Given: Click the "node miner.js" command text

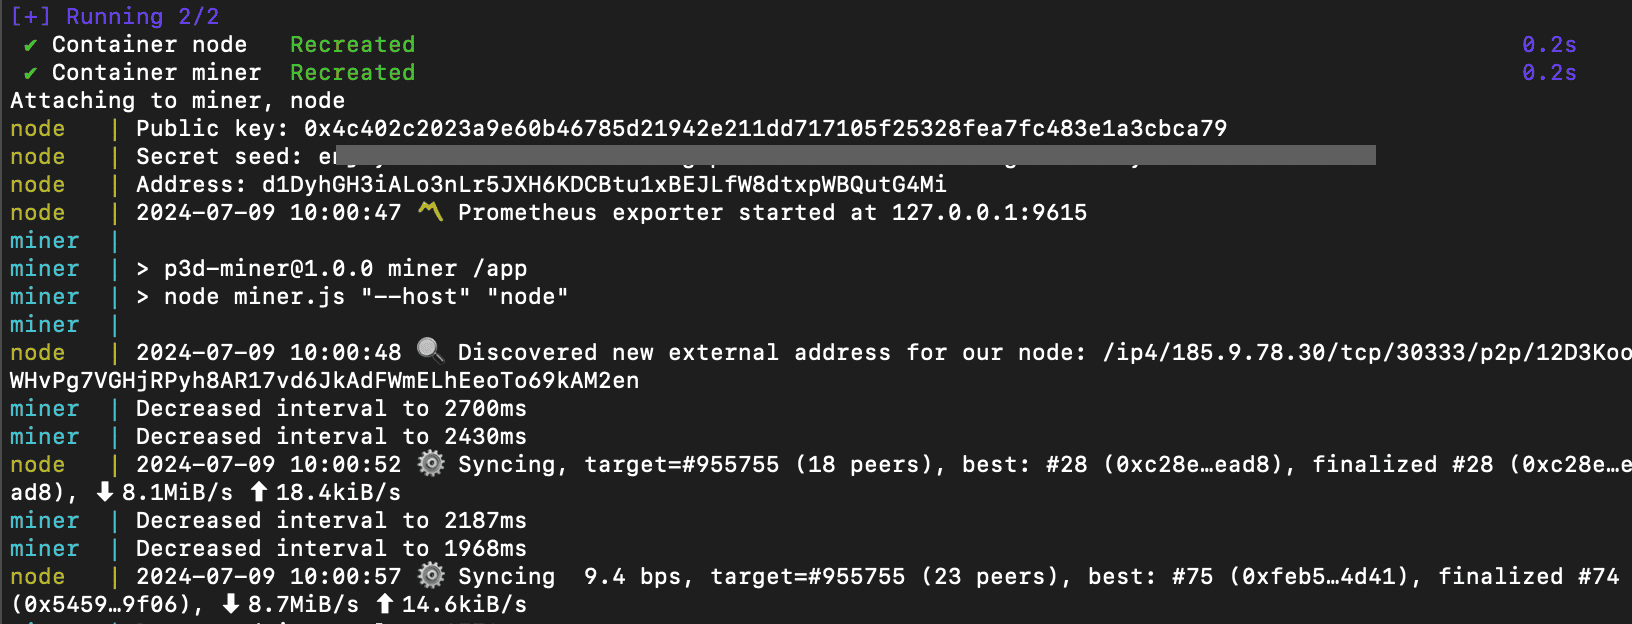Looking at the screenshot, I should pyautogui.click(x=254, y=297).
